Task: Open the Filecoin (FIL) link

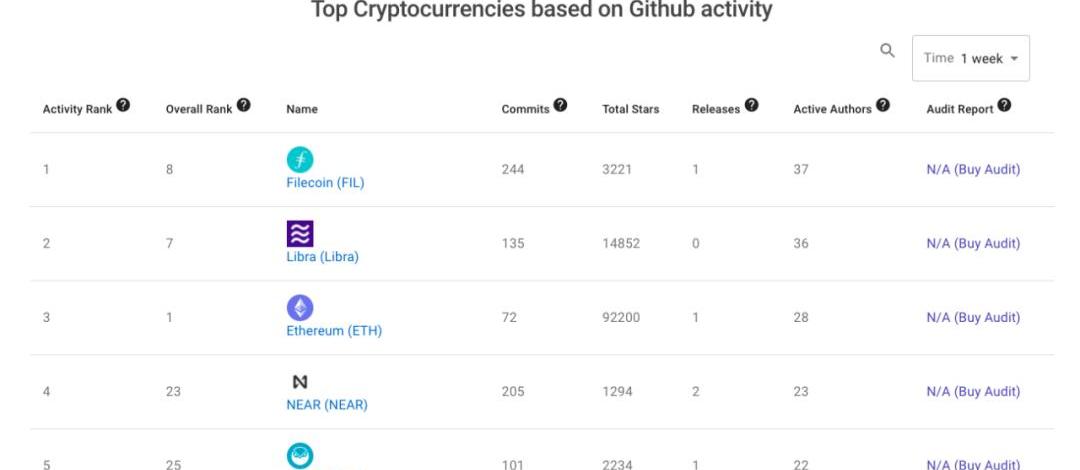Action: (x=325, y=182)
